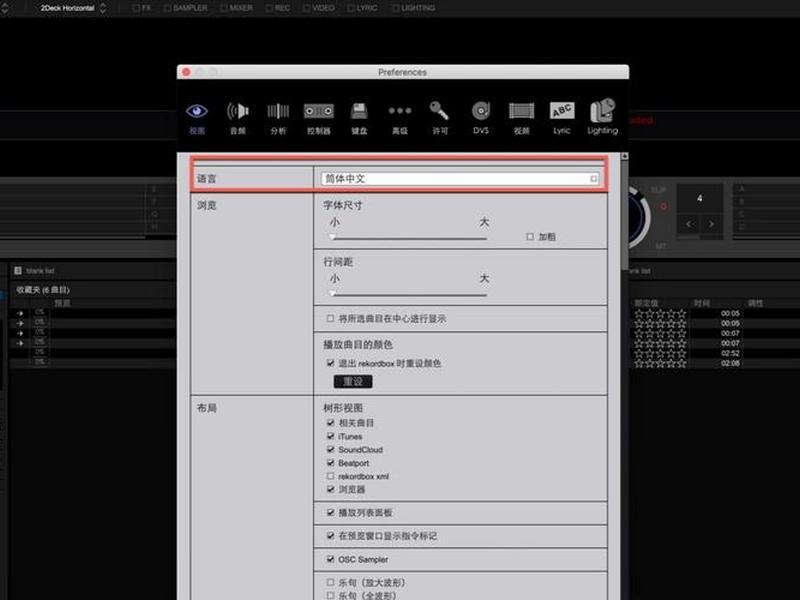This screenshot has height=600, width=800.
Task: Open the 高级 advanced three-dots tab
Action: pos(399,118)
